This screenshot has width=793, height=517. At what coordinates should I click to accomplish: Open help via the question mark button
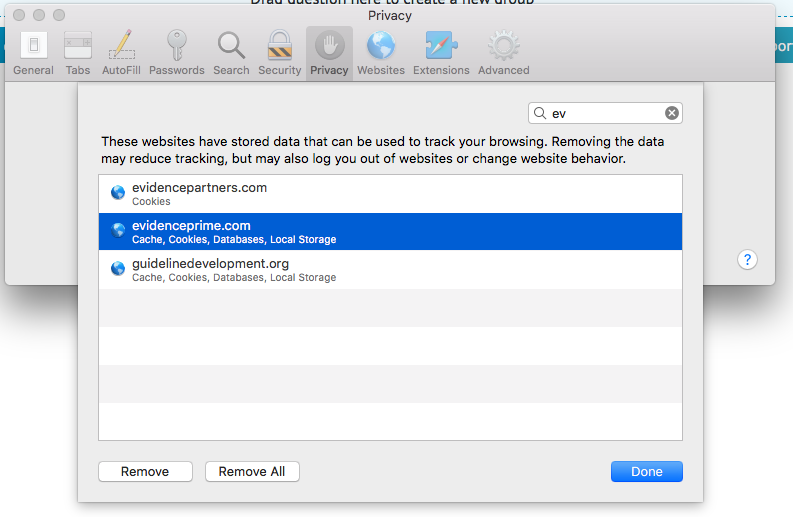[x=747, y=260]
